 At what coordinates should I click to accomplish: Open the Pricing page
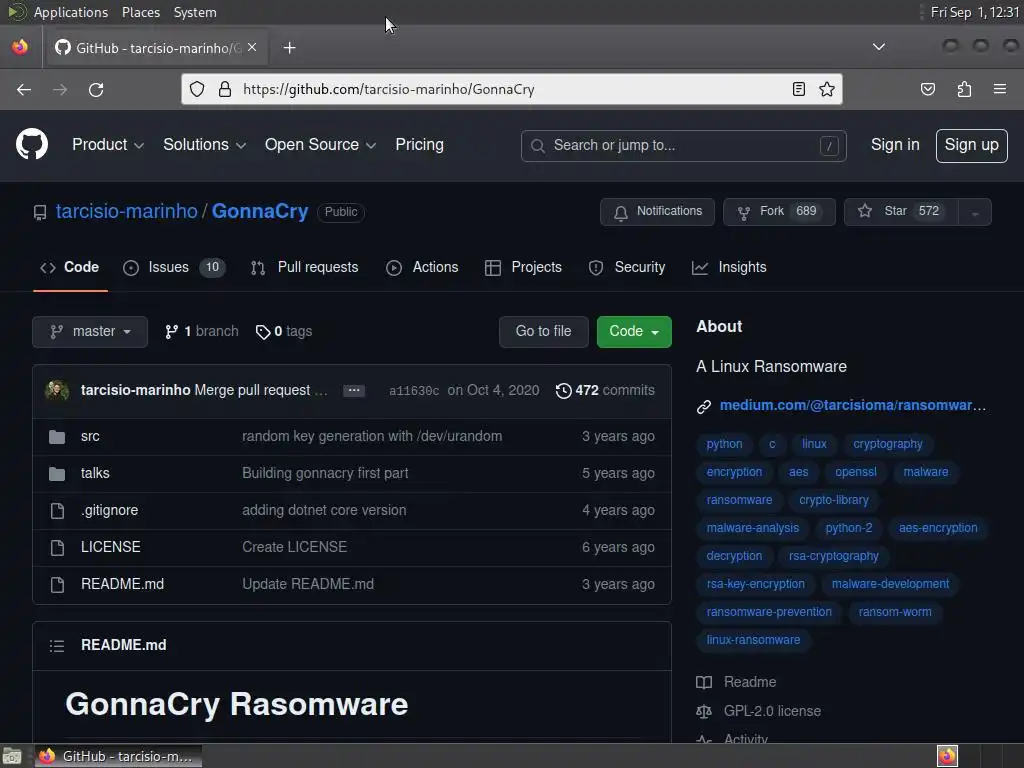(419, 144)
